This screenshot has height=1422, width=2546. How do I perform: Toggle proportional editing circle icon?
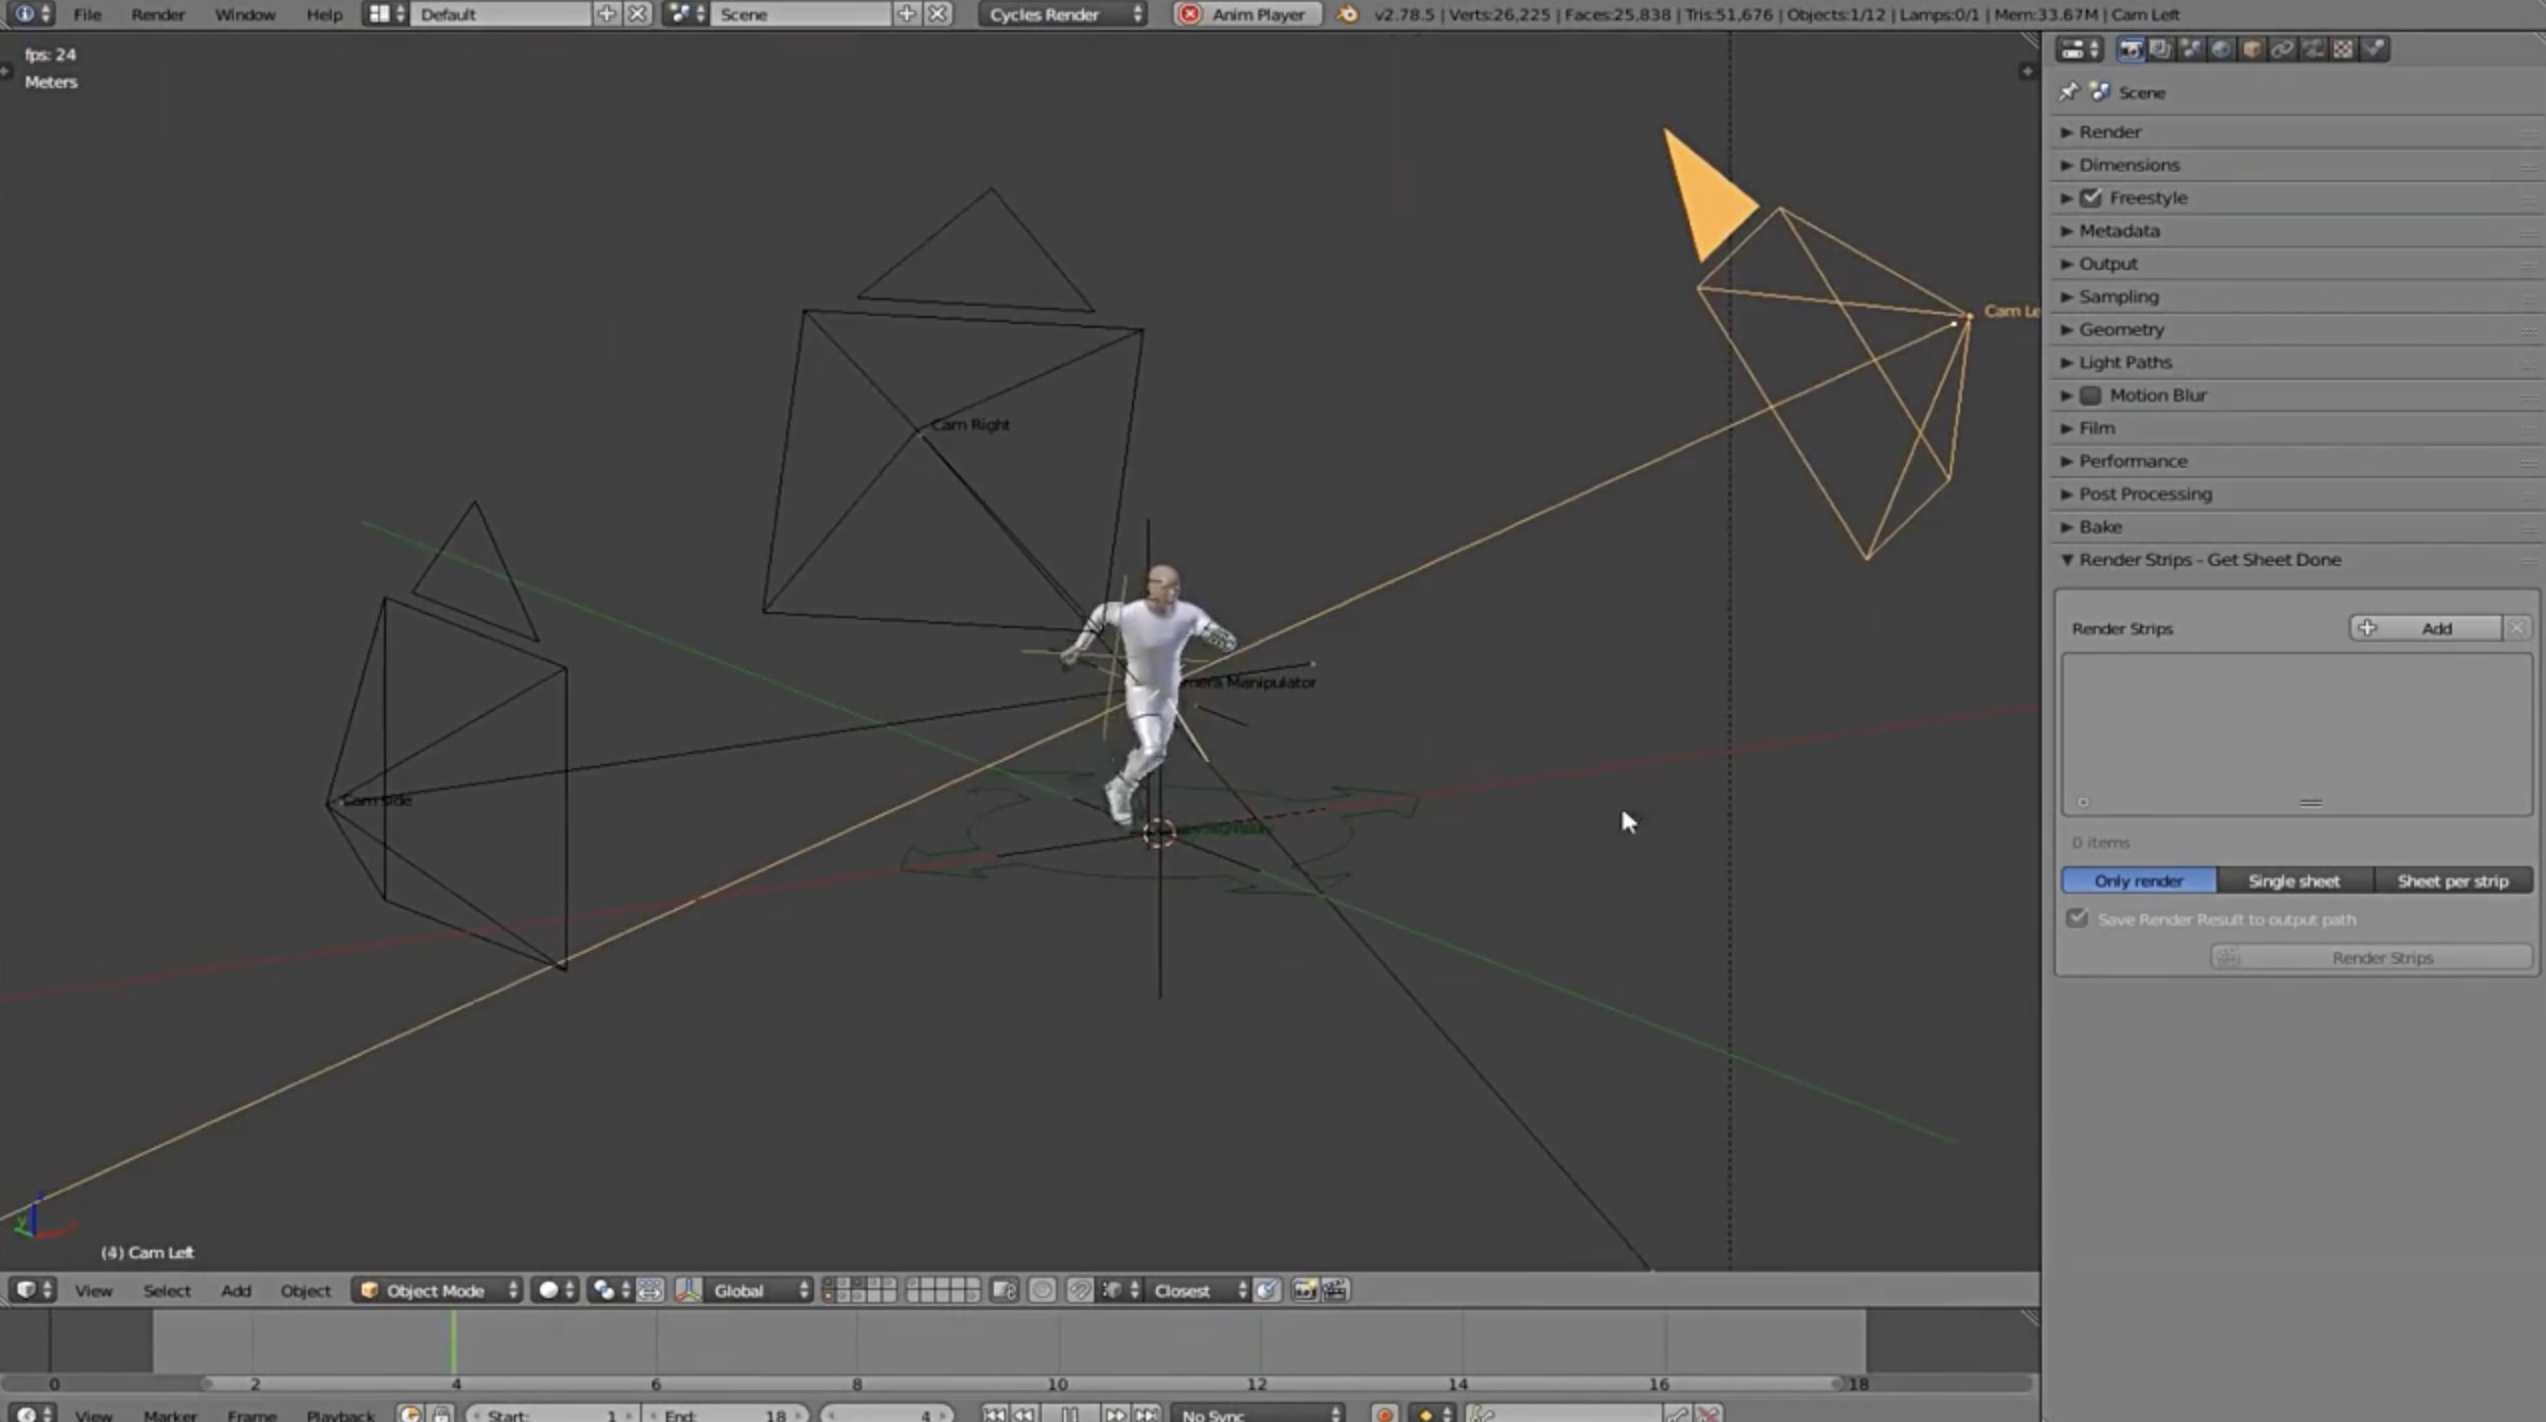[x=1042, y=1290]
